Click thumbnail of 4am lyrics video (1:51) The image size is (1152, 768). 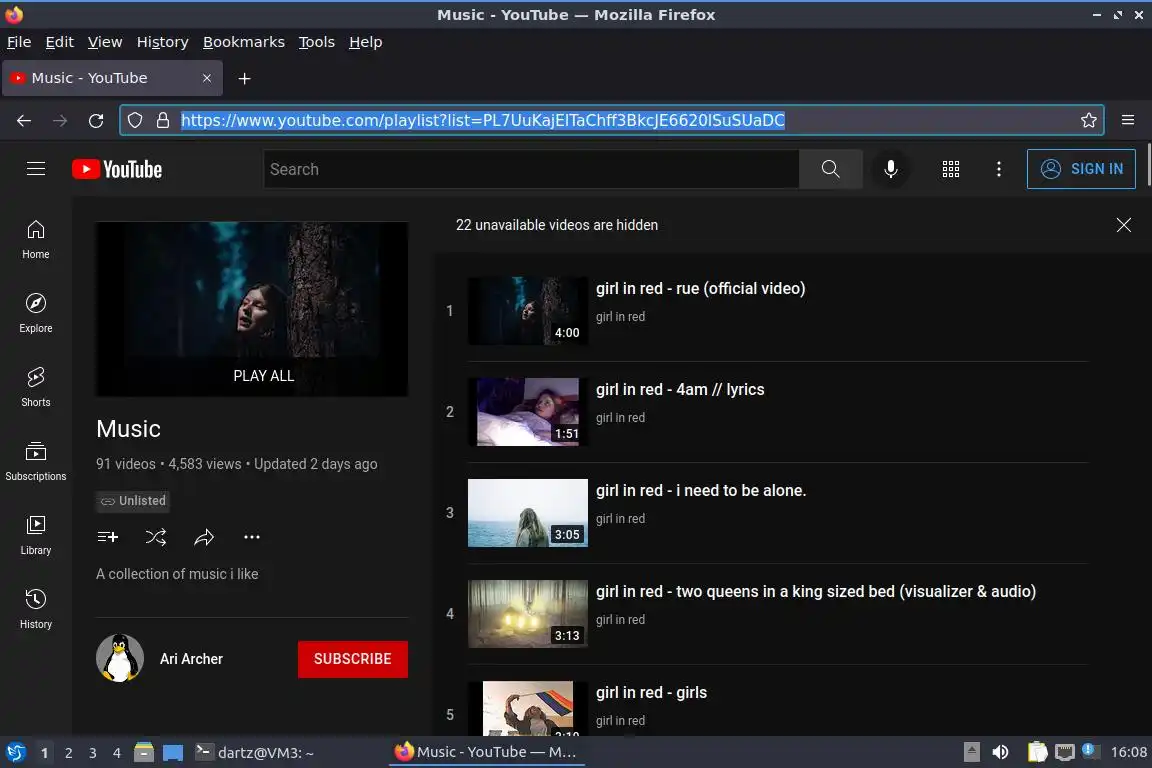(x=528, y=412)
